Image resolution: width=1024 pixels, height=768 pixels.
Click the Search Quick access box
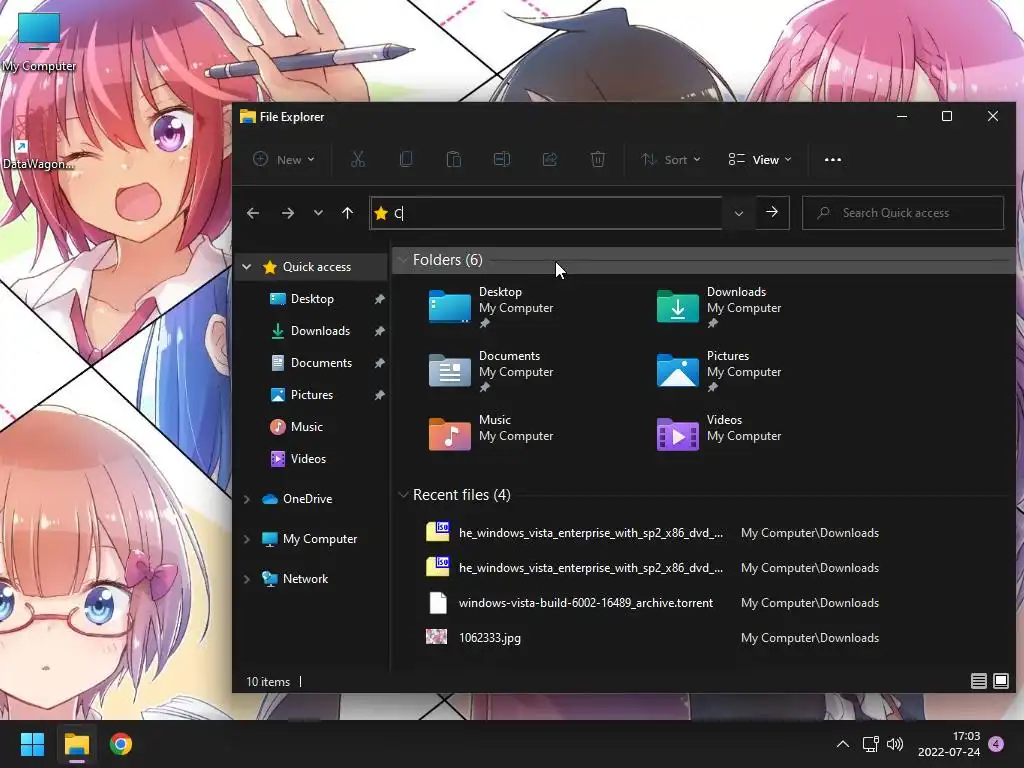(903, 213)
